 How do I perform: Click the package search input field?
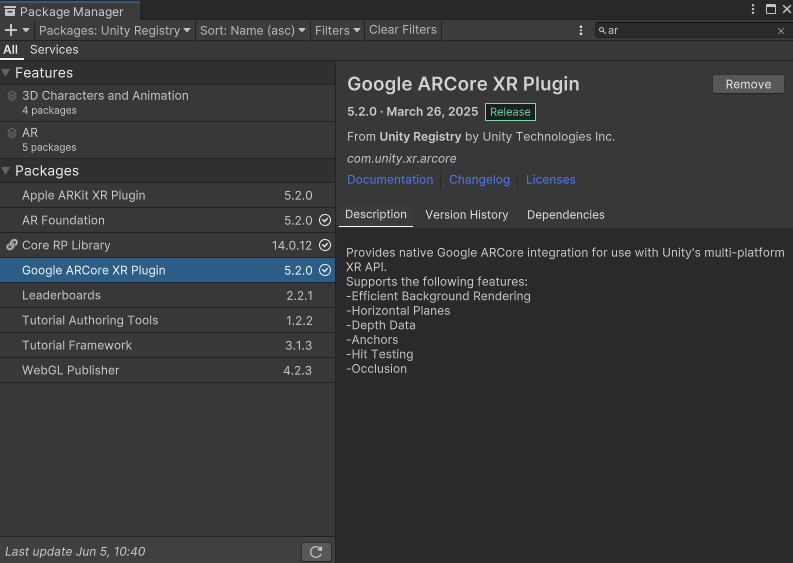[690, 31]
